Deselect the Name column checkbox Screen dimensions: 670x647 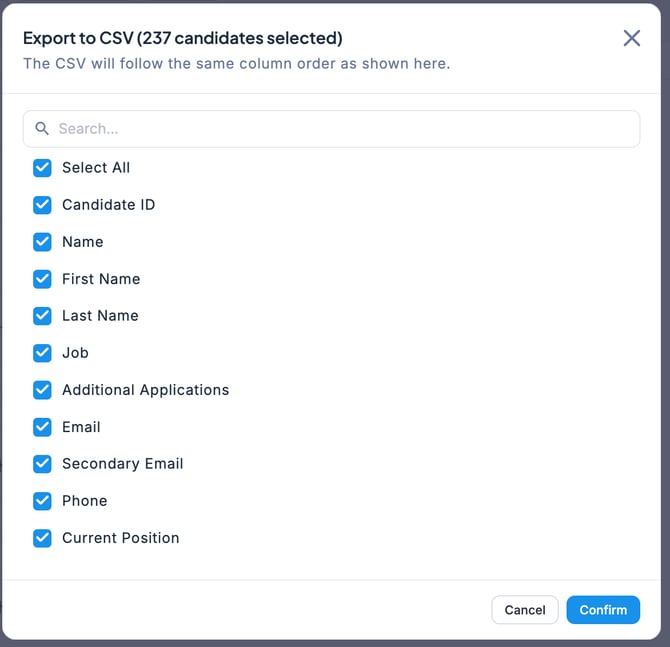42,242
